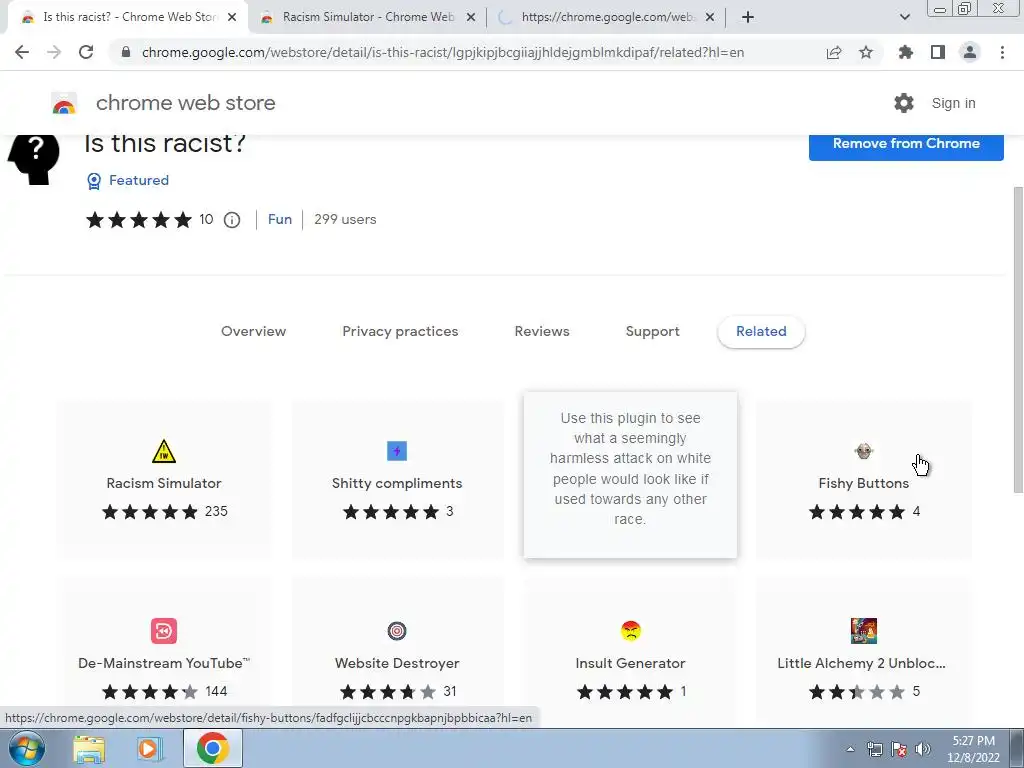Click the 'chrome web store' header text
The height and width of the screenshot is (768, 1024).
(185, 103)
